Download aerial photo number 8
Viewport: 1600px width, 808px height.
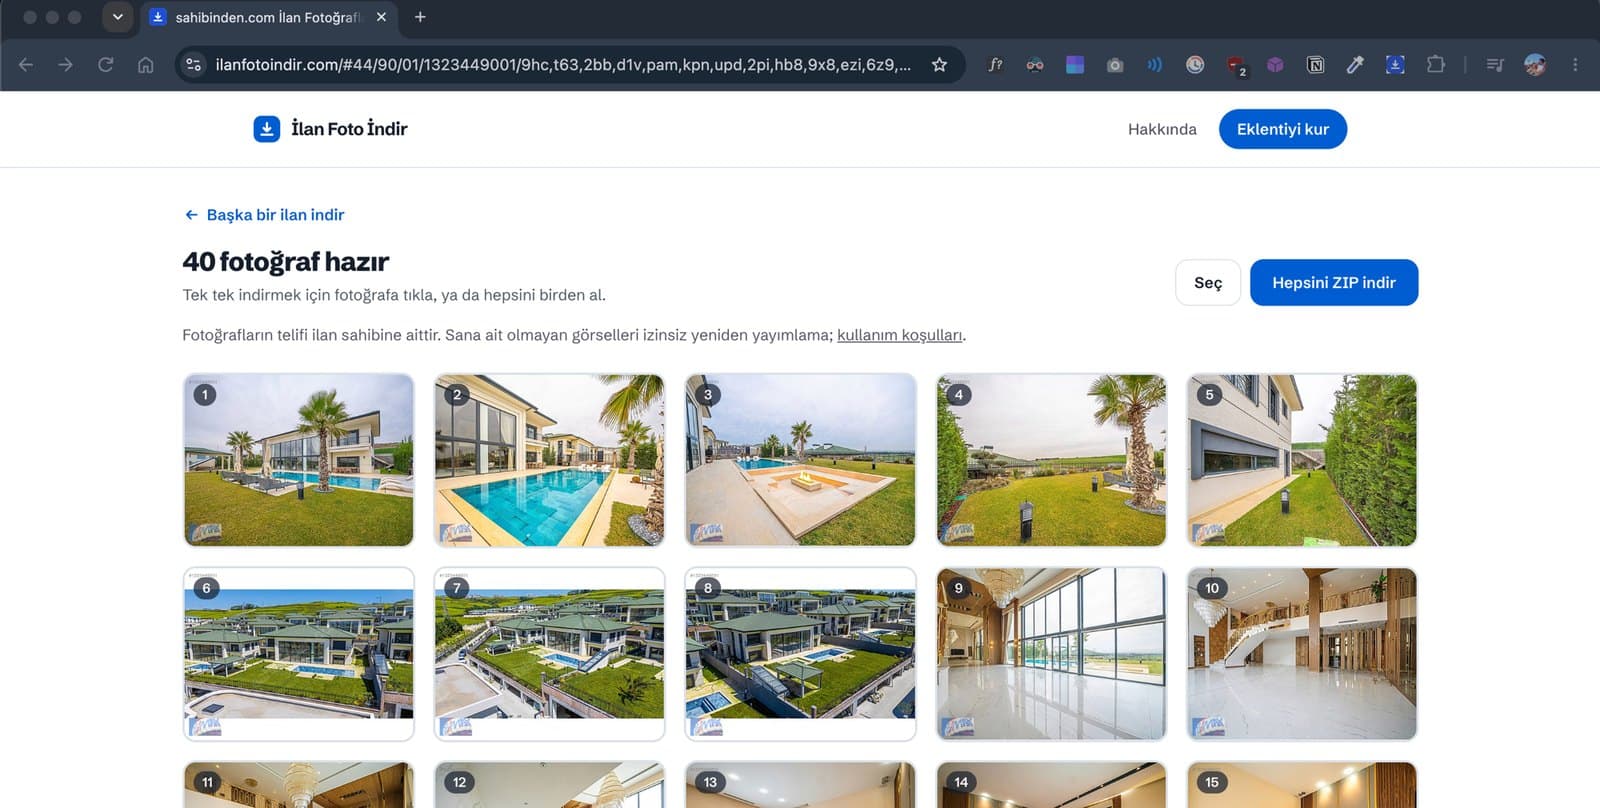pos(800,654)
